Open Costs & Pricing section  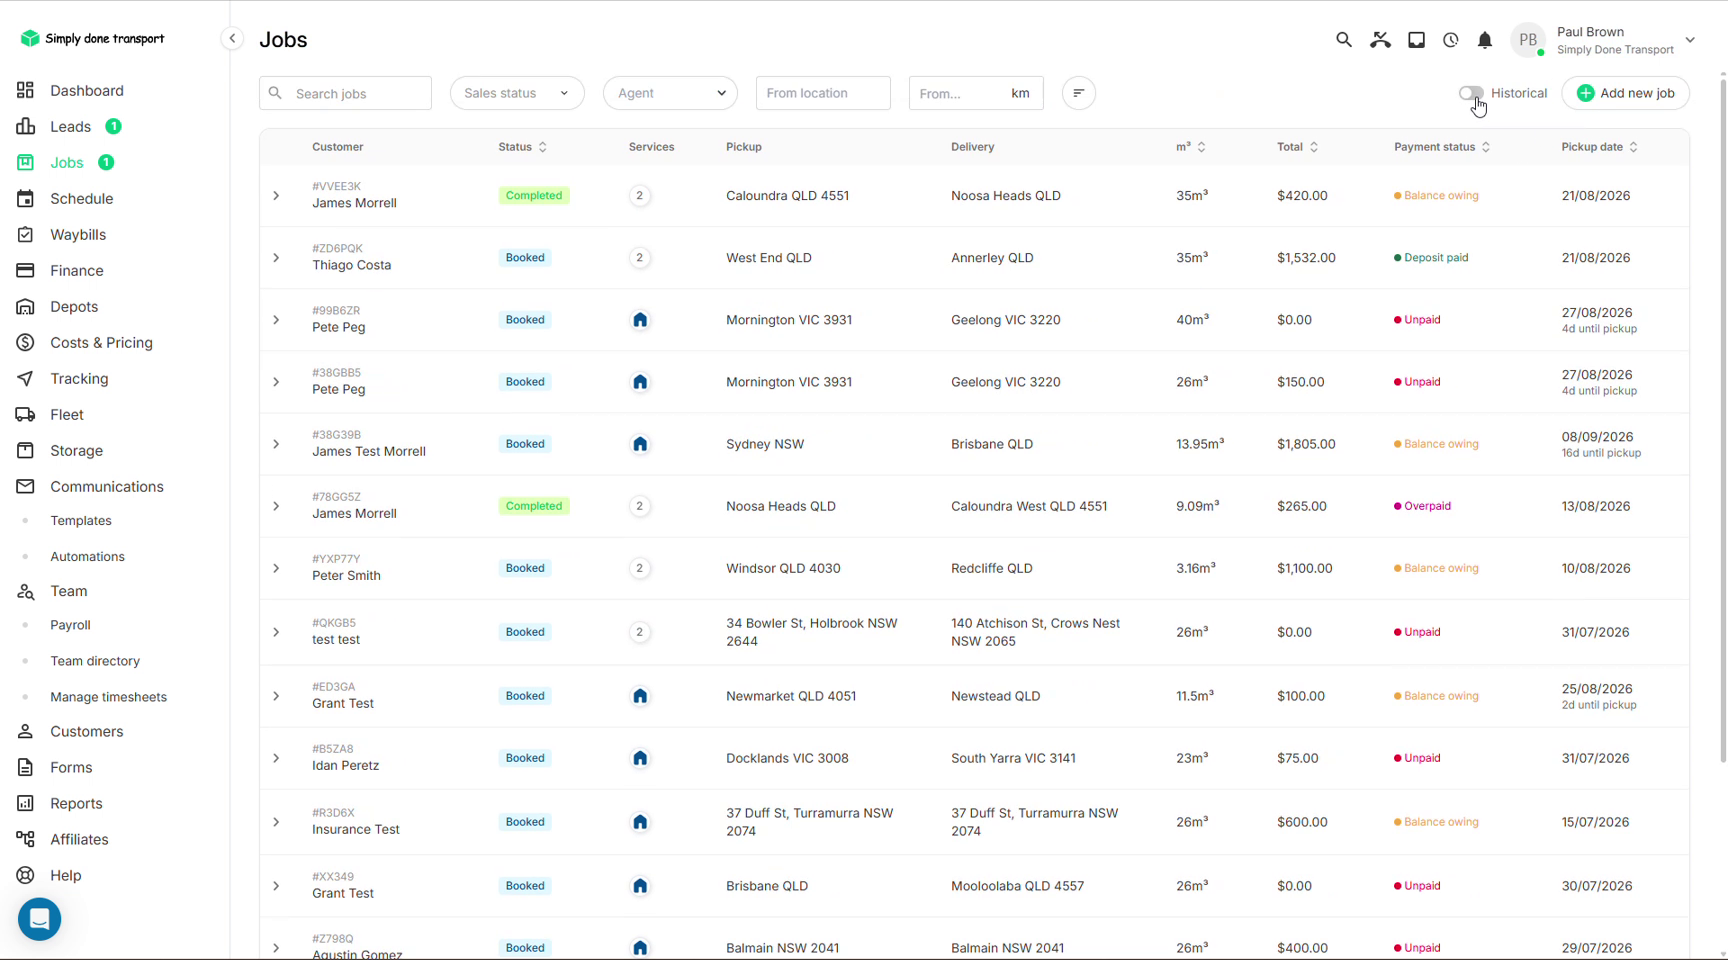pyautogui.click(x=101, y=342)
